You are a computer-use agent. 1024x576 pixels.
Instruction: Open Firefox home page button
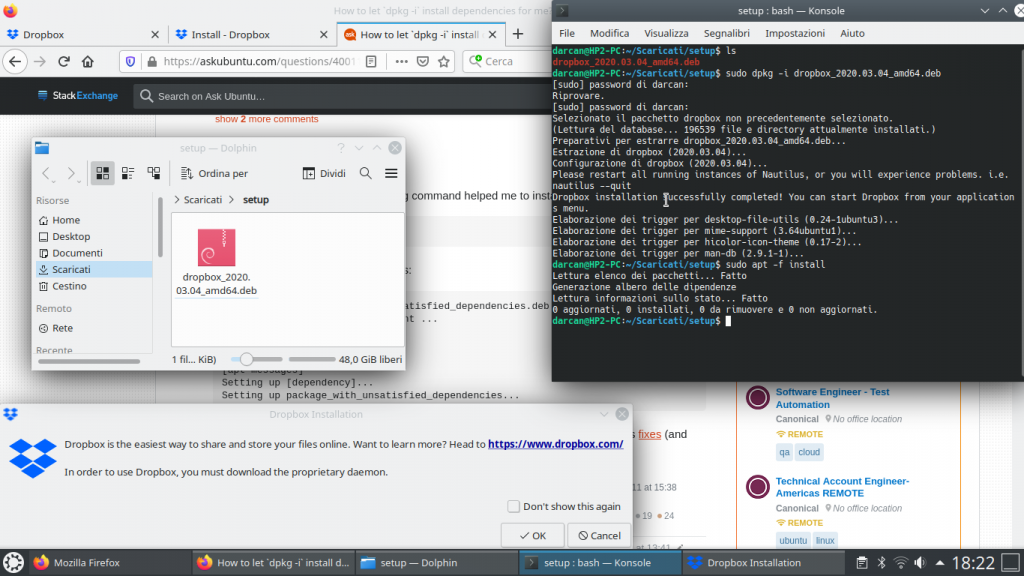(x=88, y=61)
